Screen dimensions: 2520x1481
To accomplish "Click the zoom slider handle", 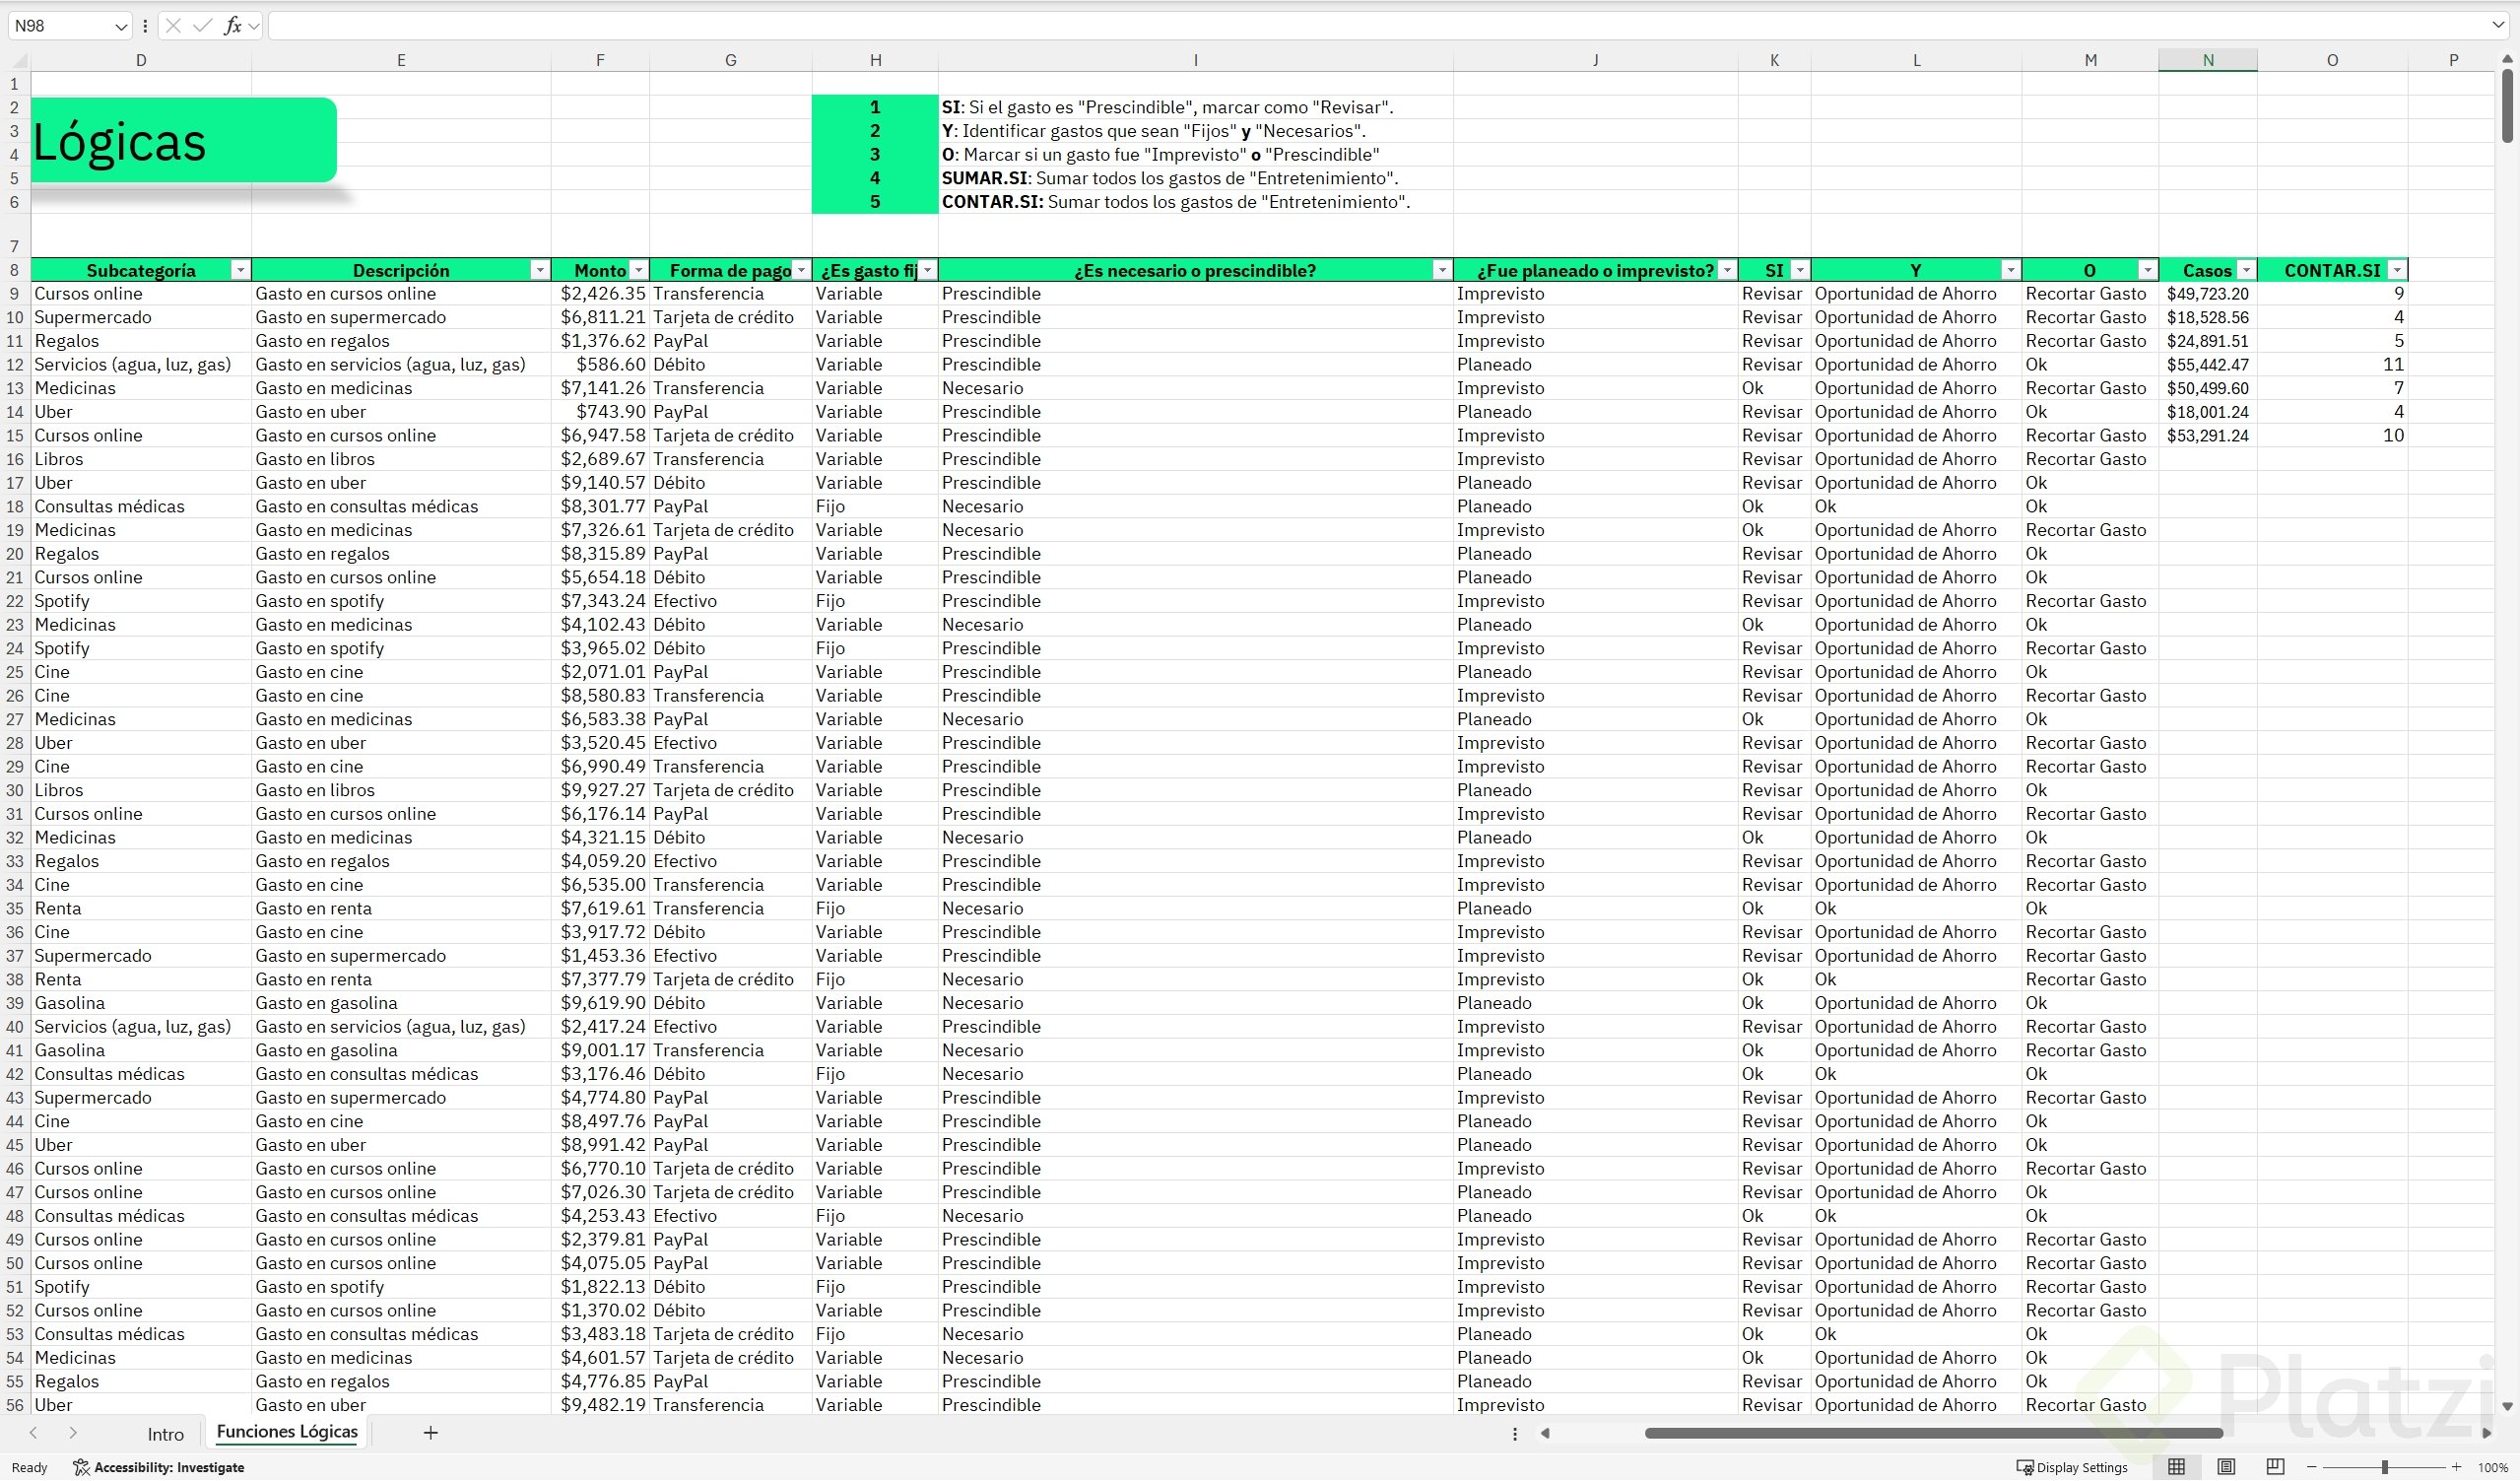I will click(2385, 1467).
